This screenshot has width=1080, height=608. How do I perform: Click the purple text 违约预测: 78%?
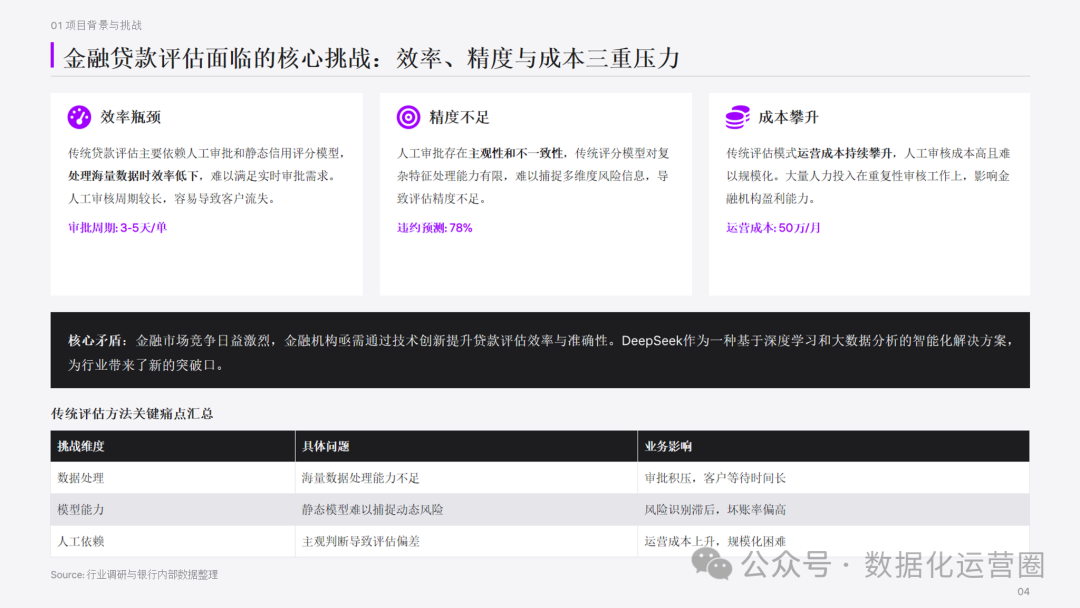tap(435, 228)
